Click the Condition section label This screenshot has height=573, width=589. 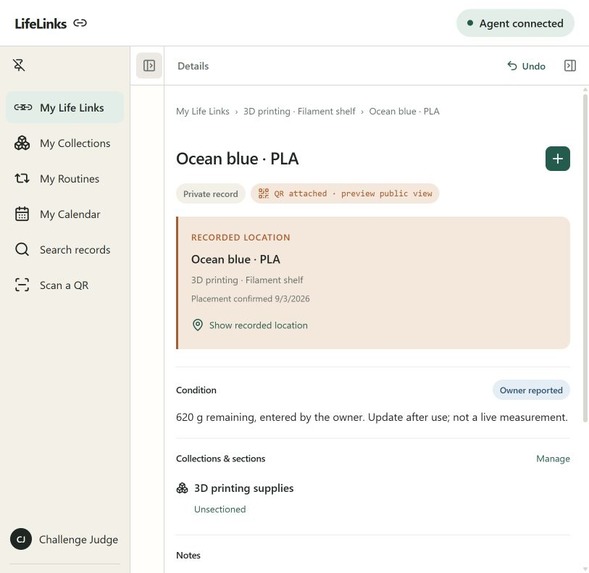[x=196, y=390]
